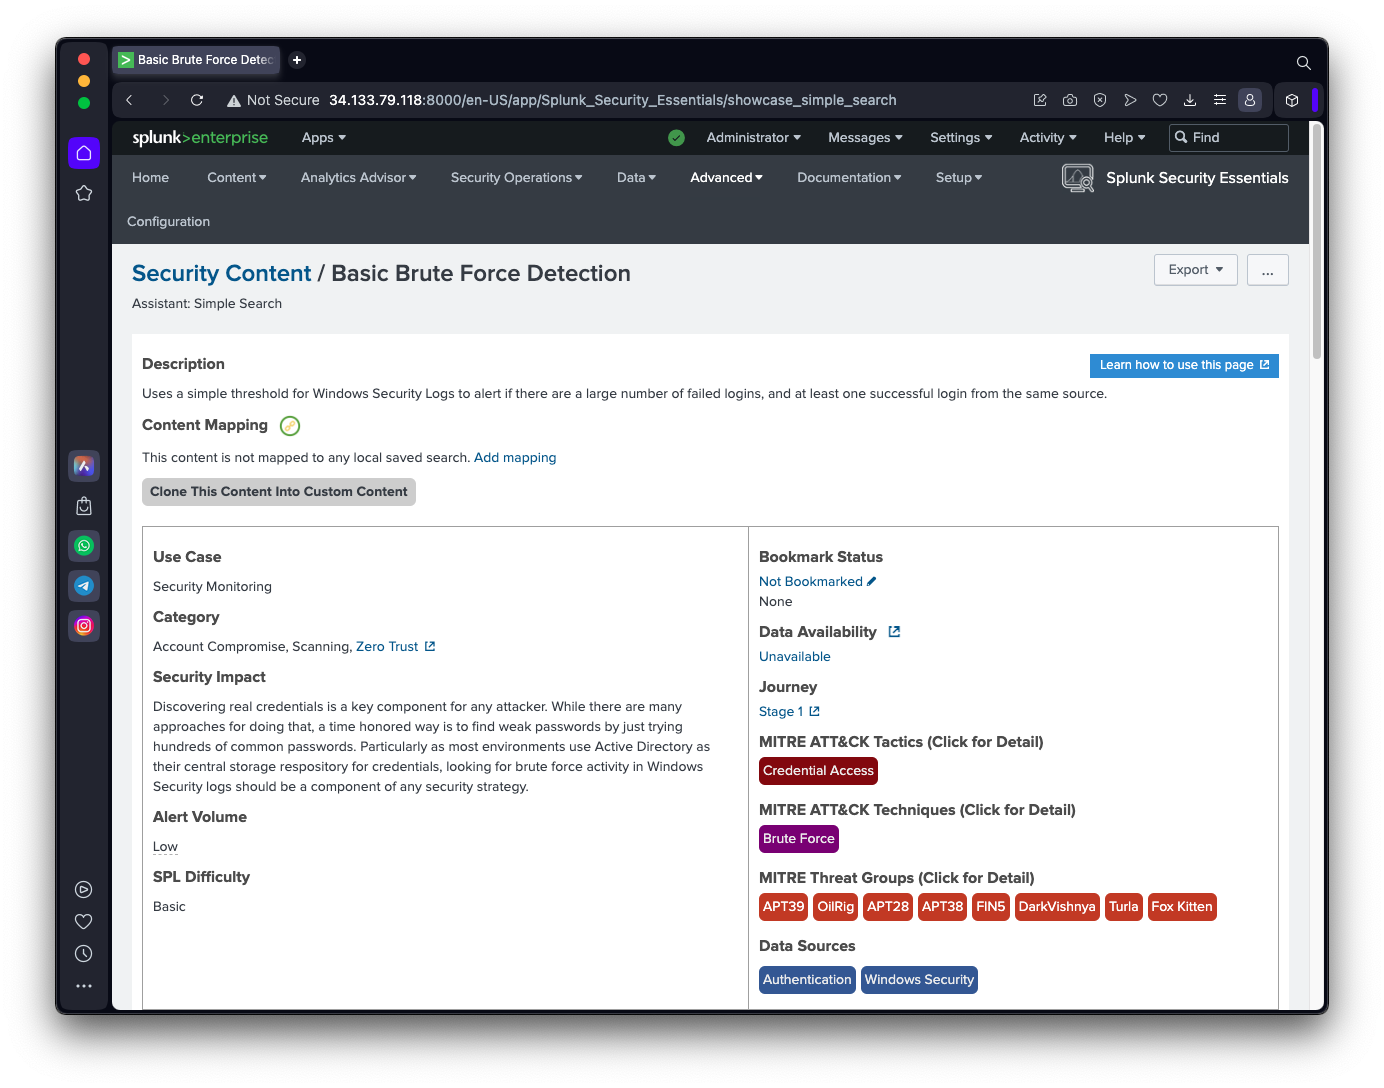The width and height of the screenshot is (1384, 1088).
Task: Click the shield icon in address bar
Action: (x=1100, y=100)
